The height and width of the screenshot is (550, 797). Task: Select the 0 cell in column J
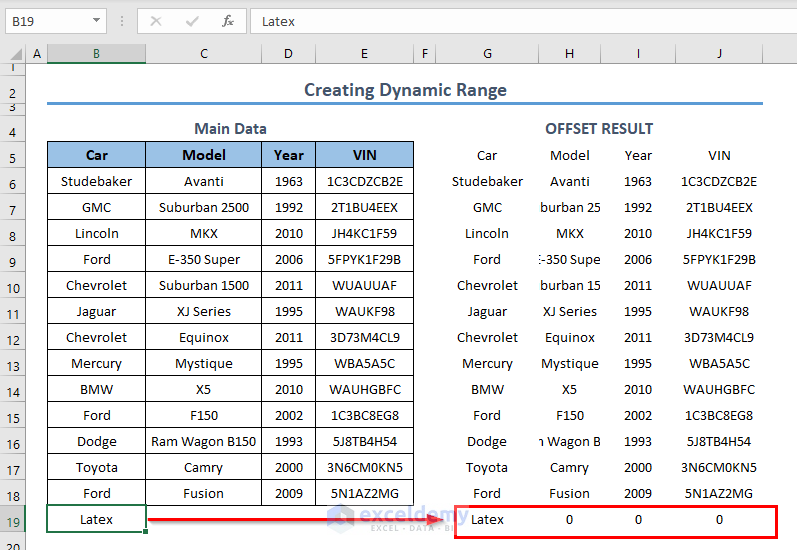tap(719, 519)
